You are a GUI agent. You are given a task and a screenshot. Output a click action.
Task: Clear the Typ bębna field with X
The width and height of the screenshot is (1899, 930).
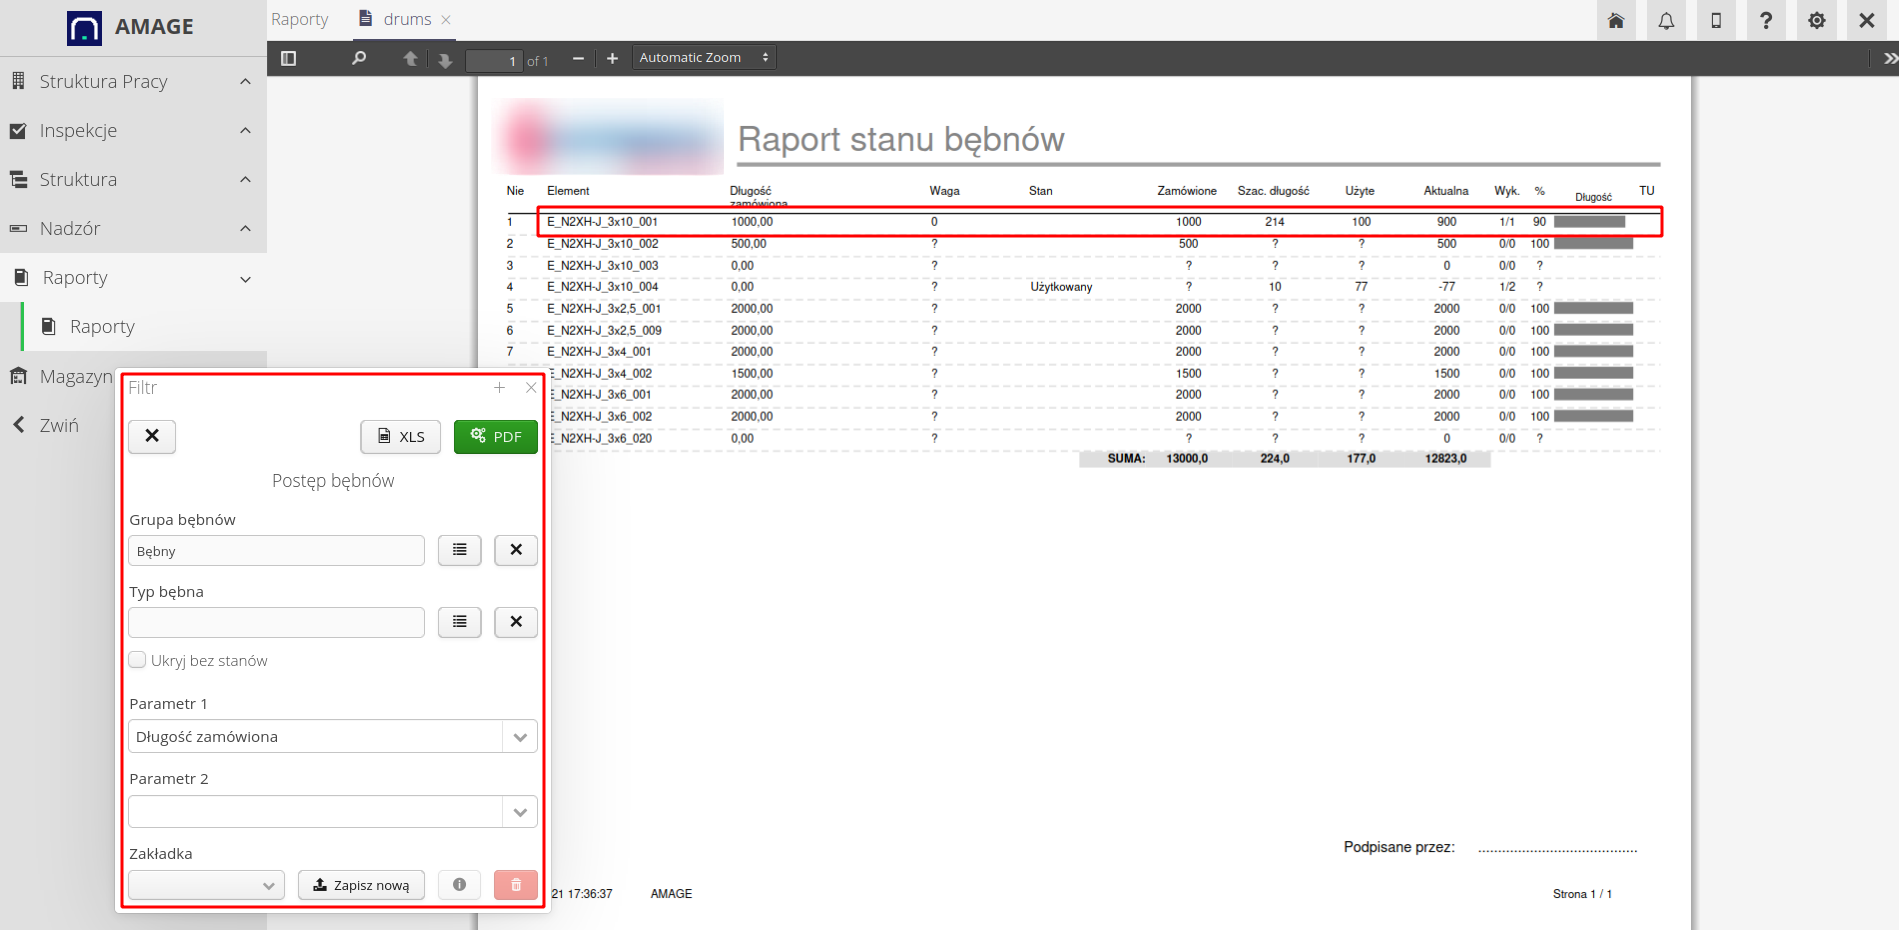point(516,622)
